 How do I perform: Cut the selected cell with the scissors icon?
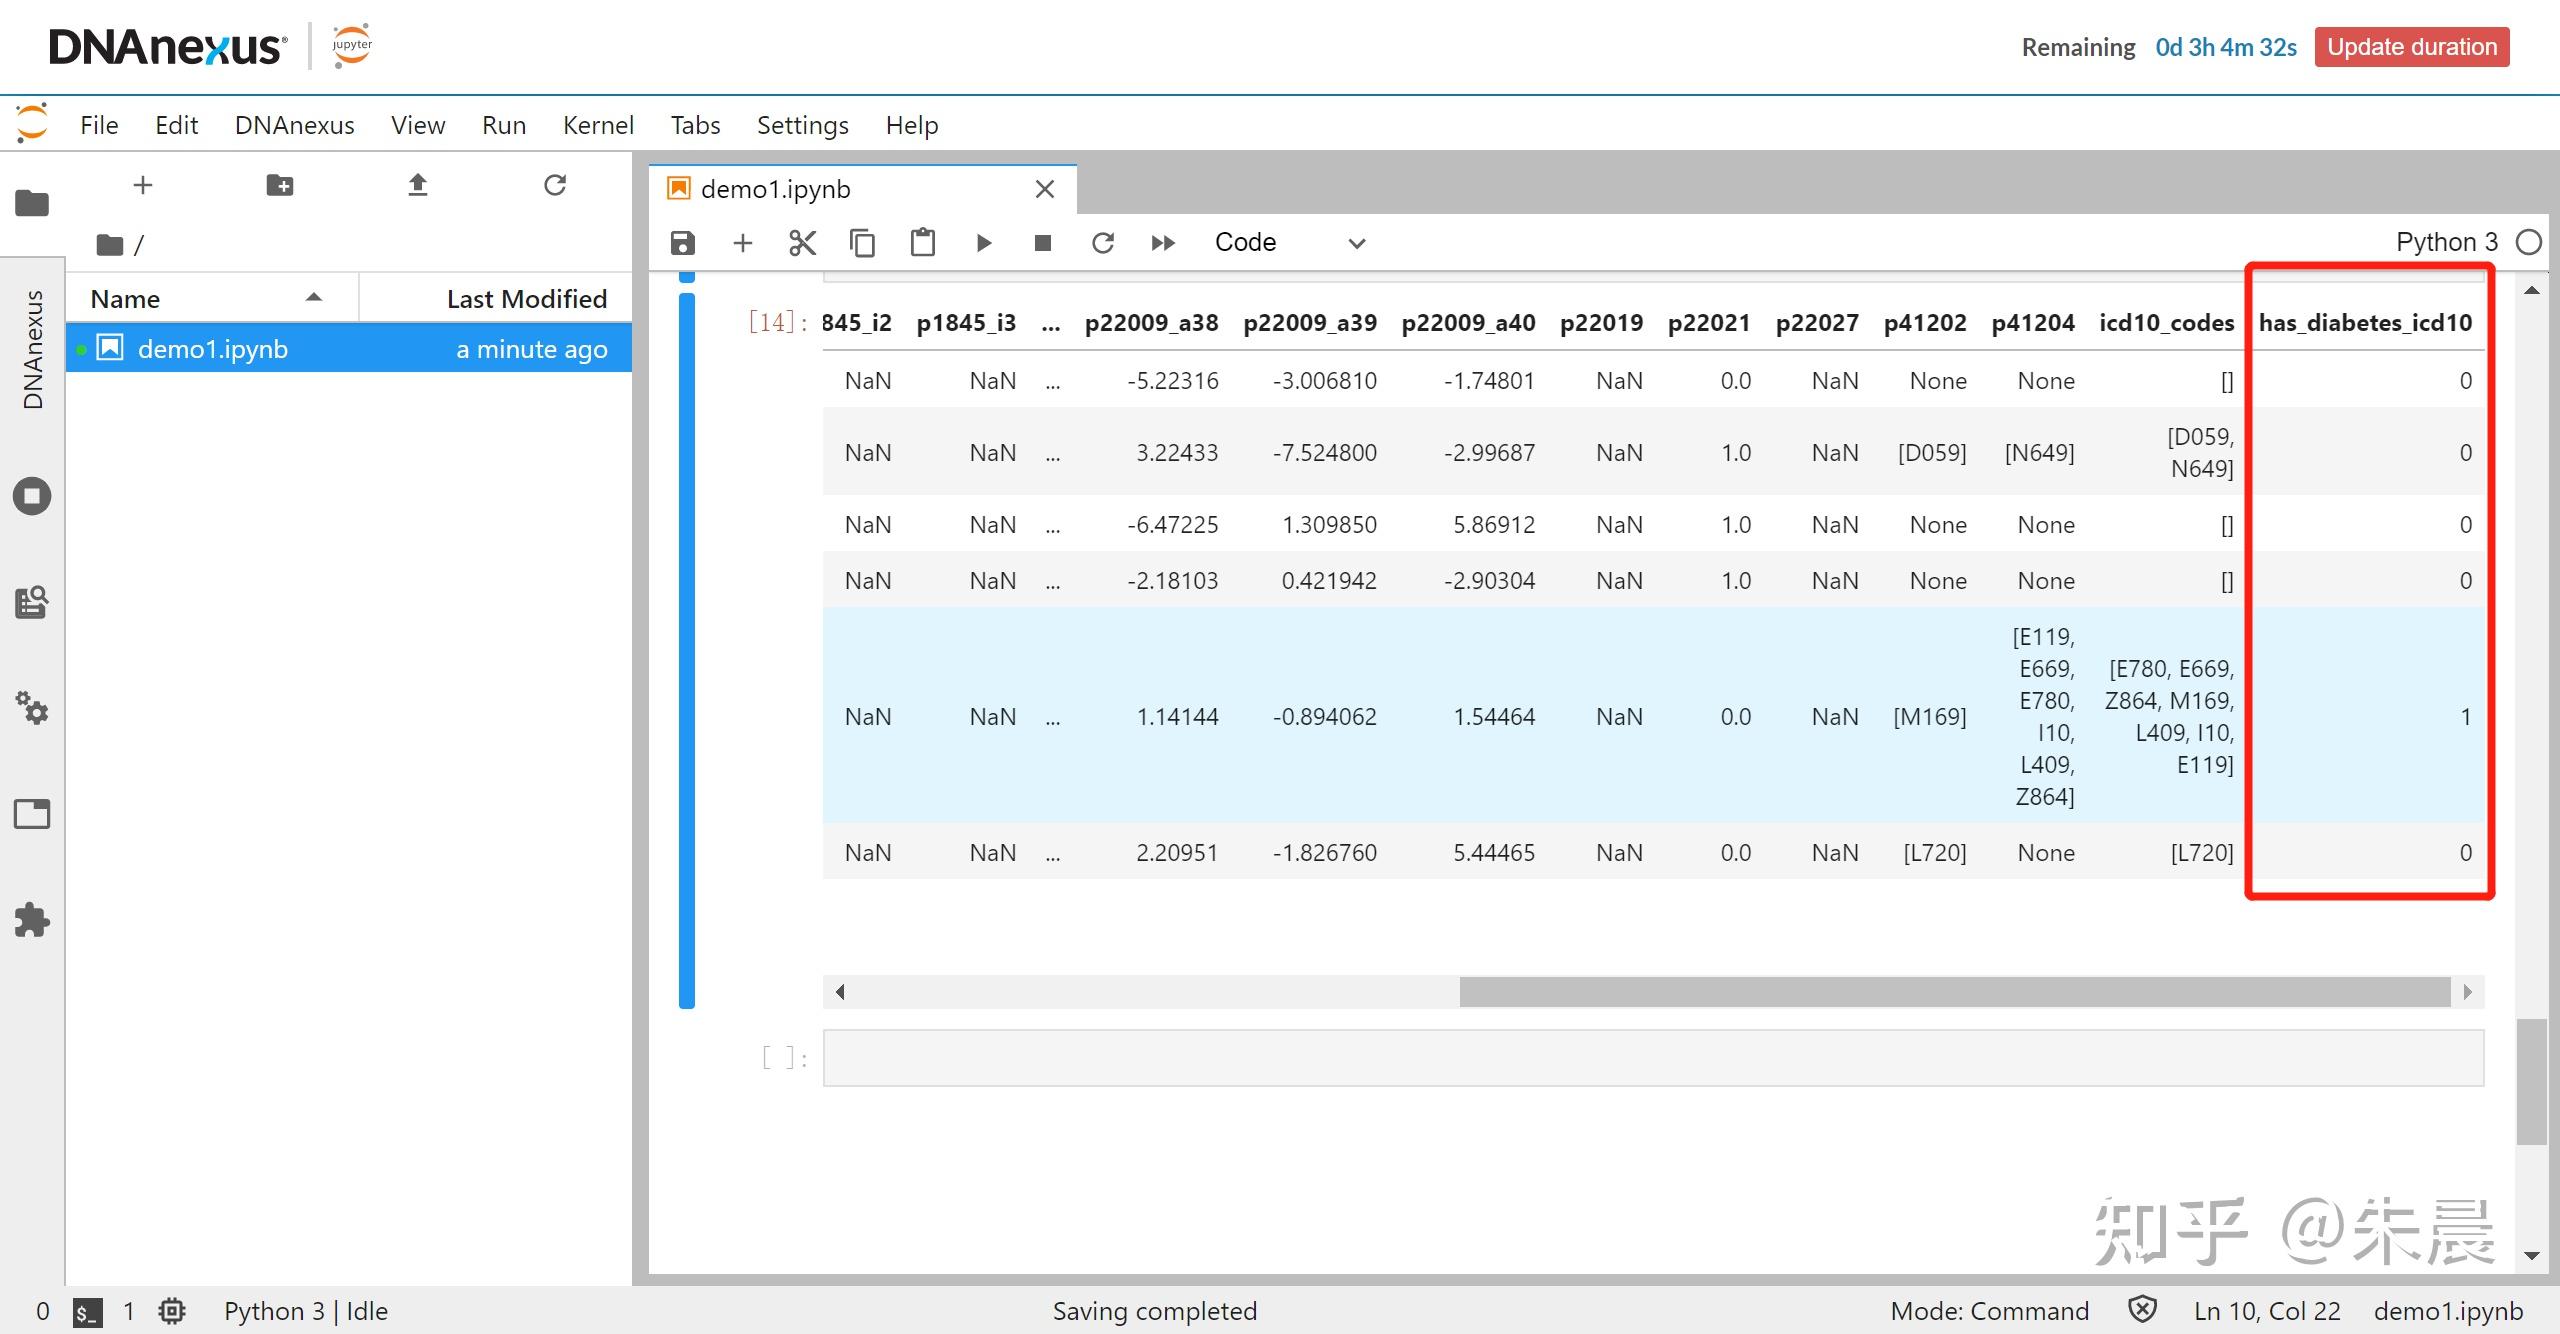[x=802, y=243]
